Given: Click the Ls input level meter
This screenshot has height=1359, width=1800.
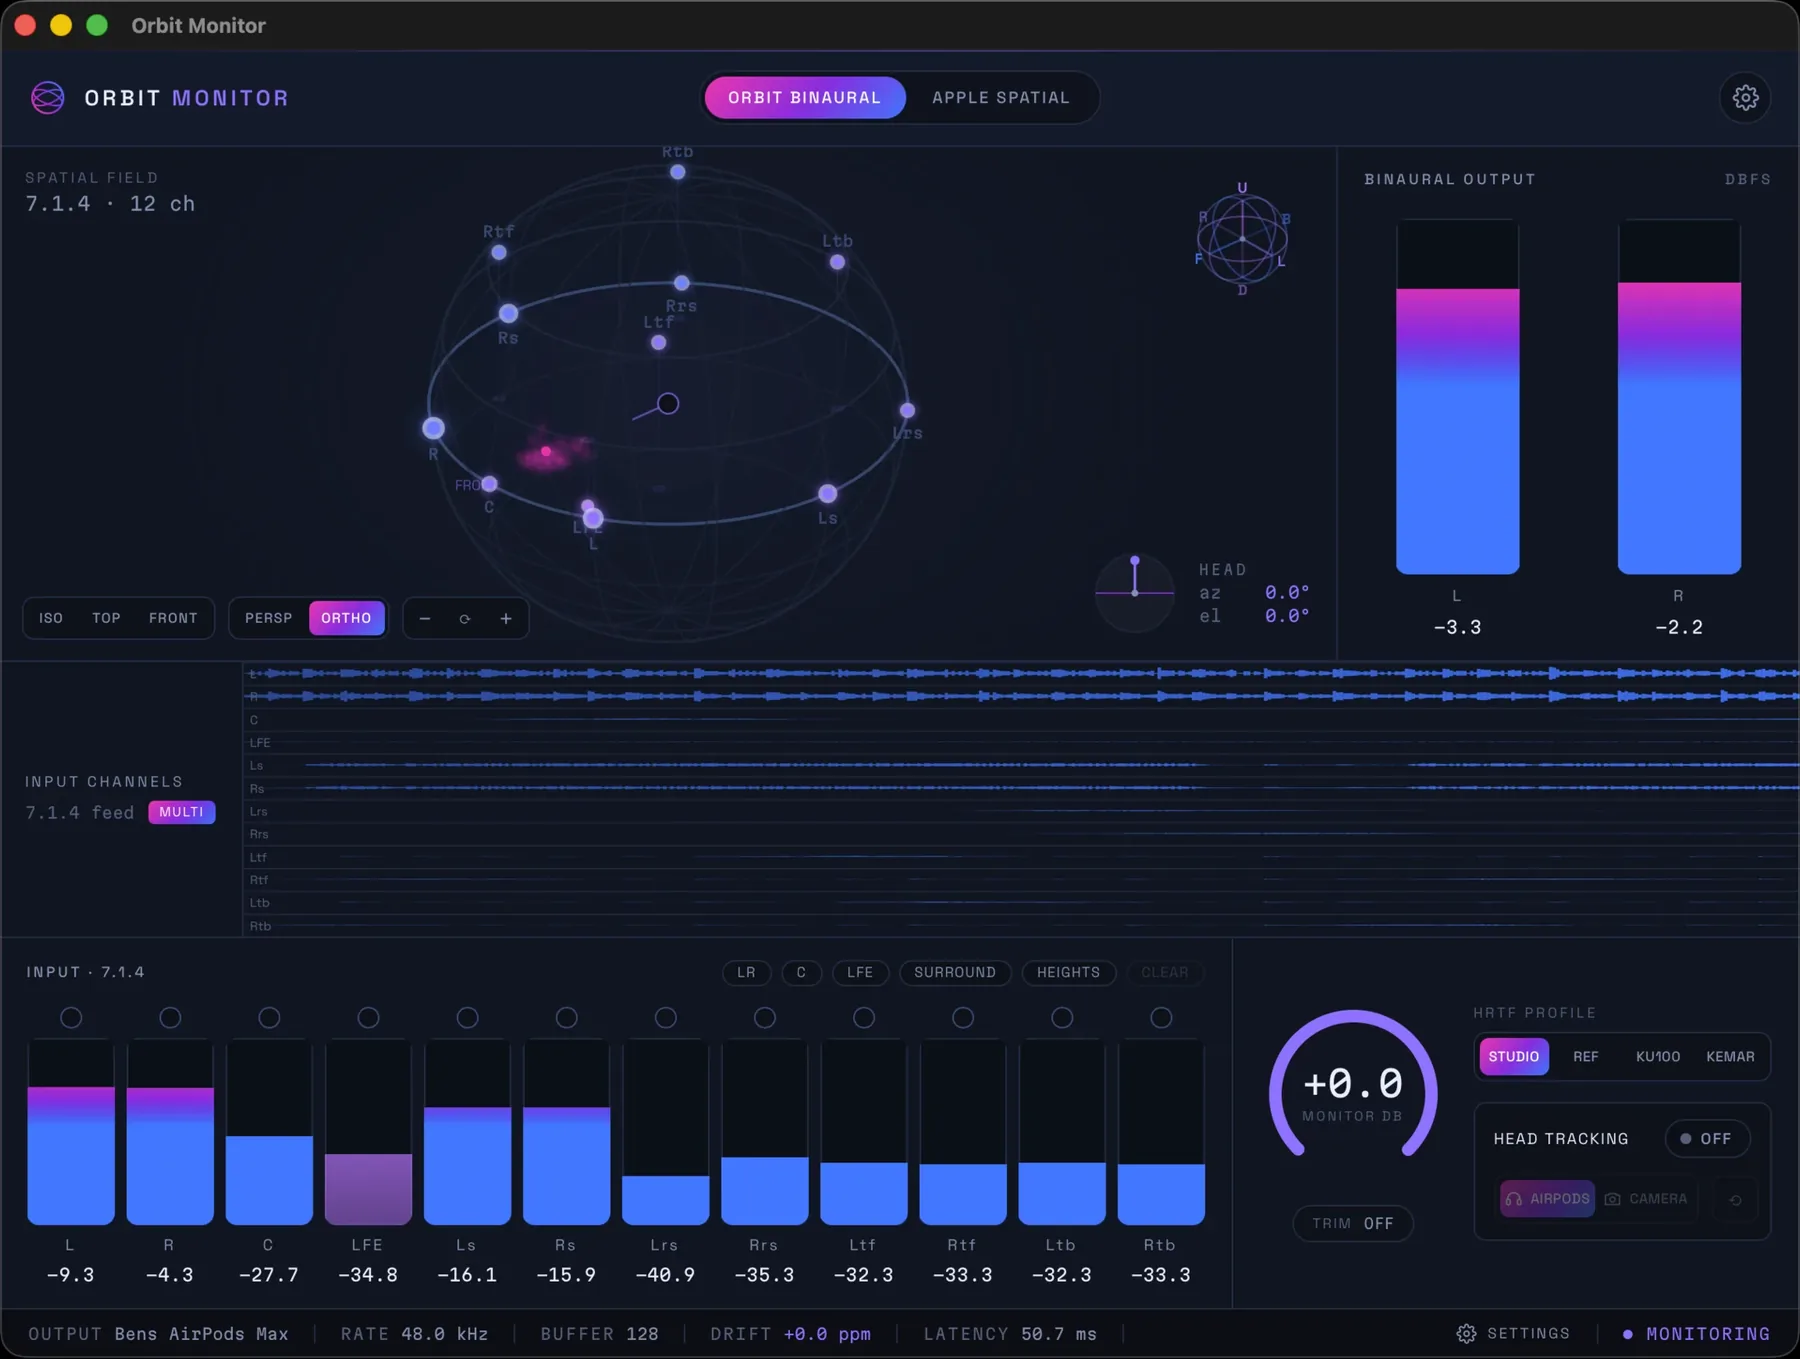Looking at the screenshot, I should (x=467, y=1132).
